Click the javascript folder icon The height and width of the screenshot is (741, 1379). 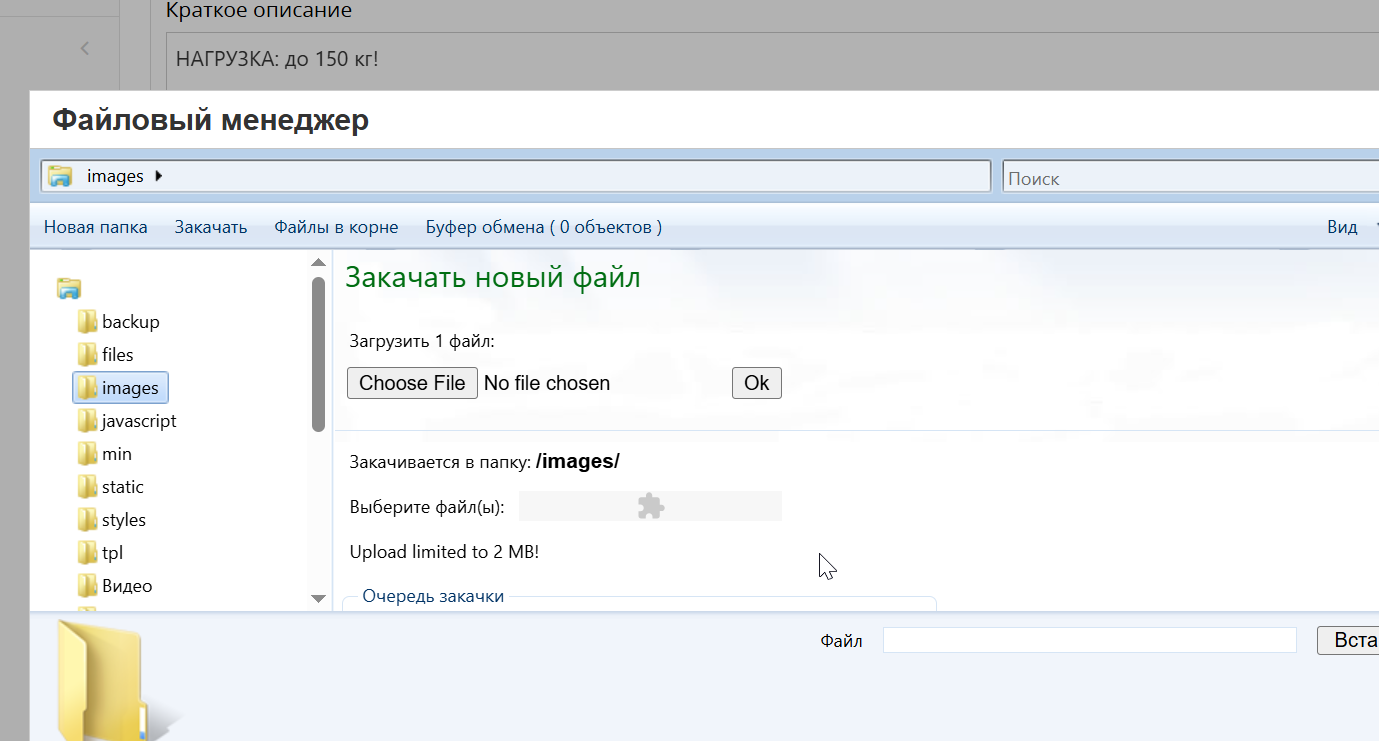87,421
